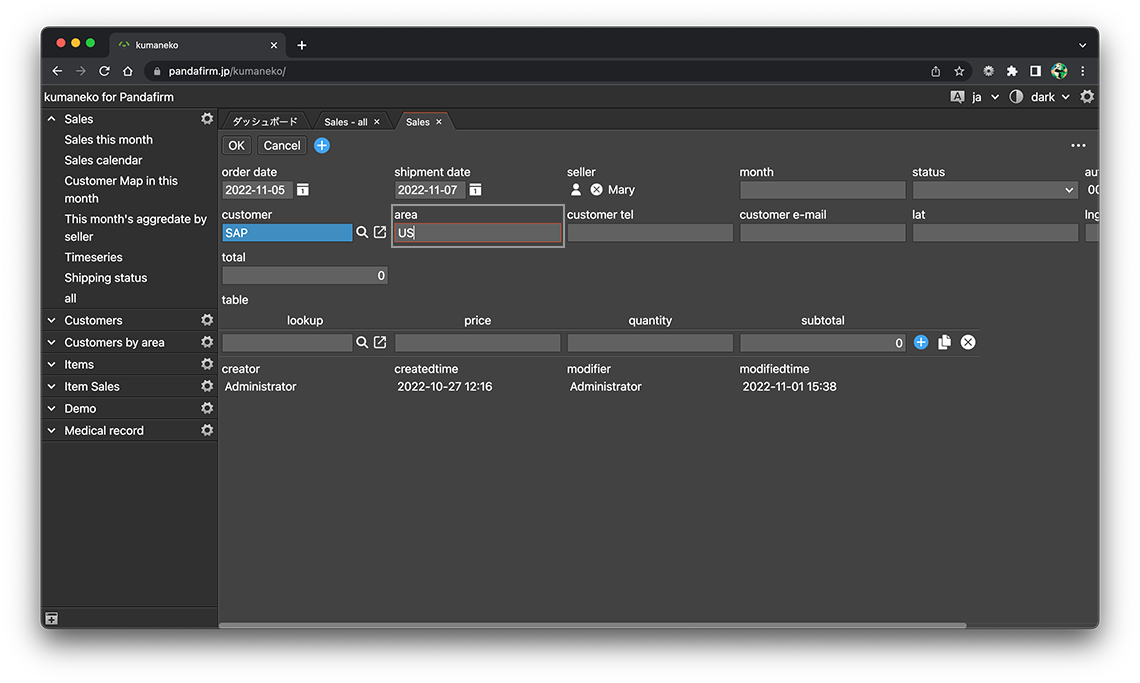The height and width of the screenshot is (683, 1140).
Task: Delete the table row with X icon
Action: [968, 343]
